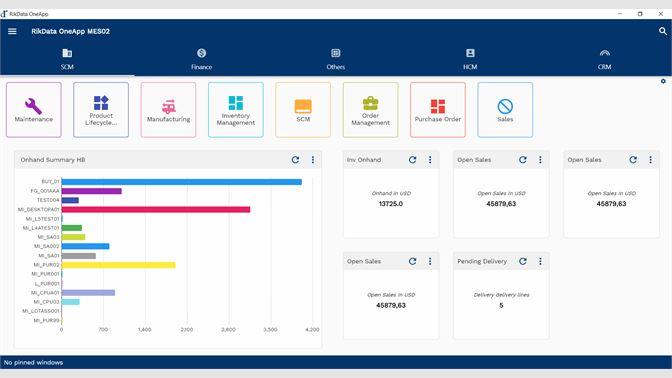Click the 4,200 axis value
The image size is (672, 378).
(x=312, y=330)
